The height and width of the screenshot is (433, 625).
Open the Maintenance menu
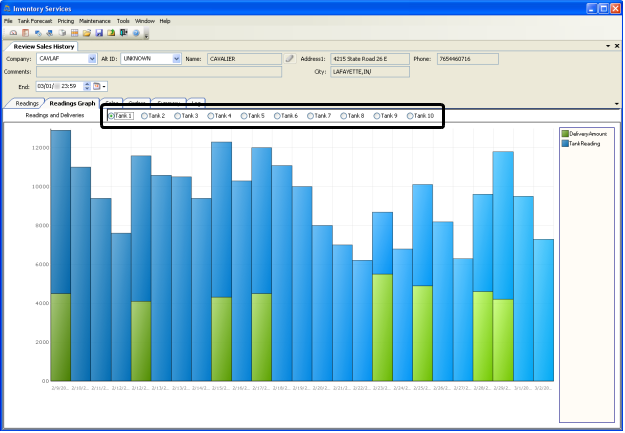pos(95,20)
